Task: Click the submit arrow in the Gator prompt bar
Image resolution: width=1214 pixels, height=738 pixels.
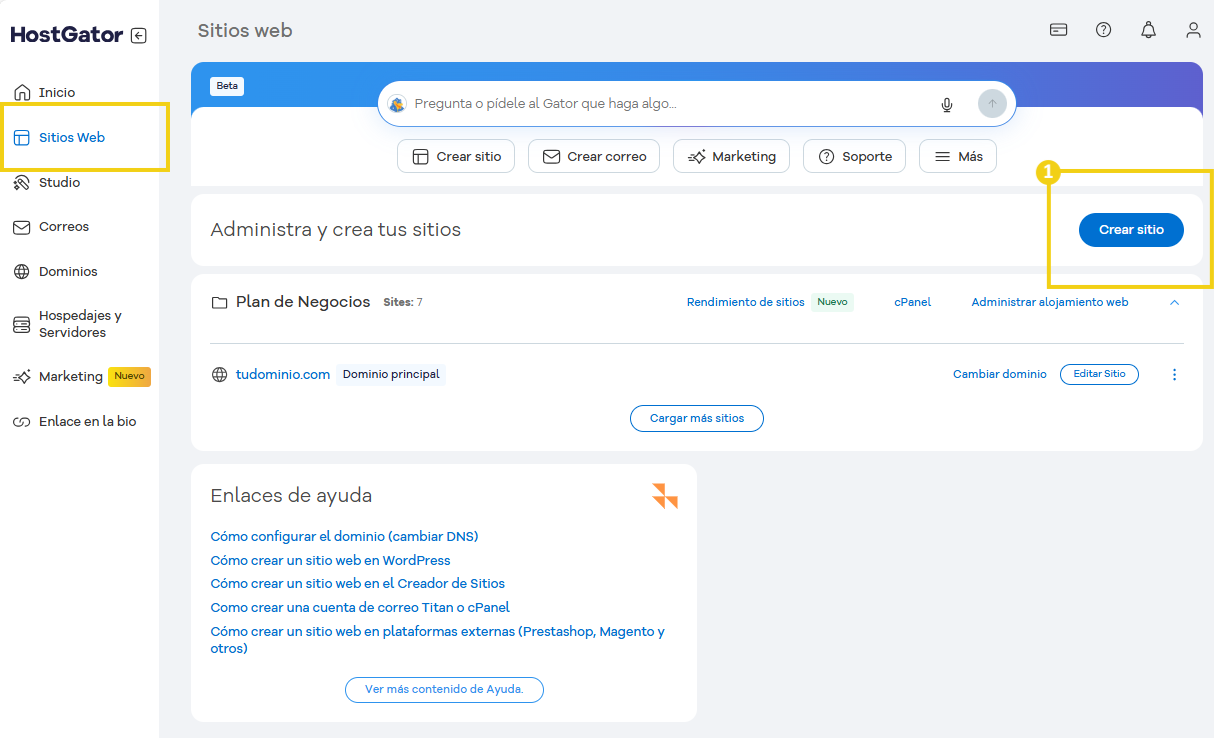Action: click(x=991, y=103)
